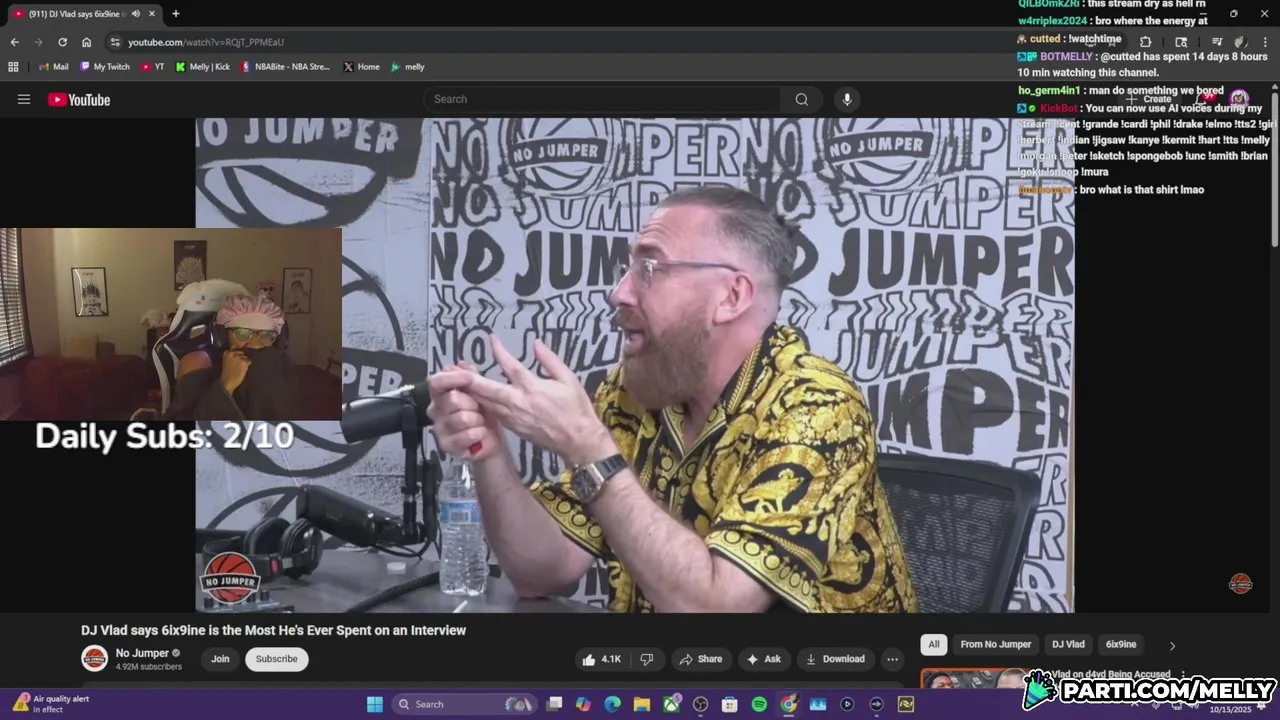Open the My Twitch bookmark
Viewport: 1280px width, 720px height.
point(105,67)
